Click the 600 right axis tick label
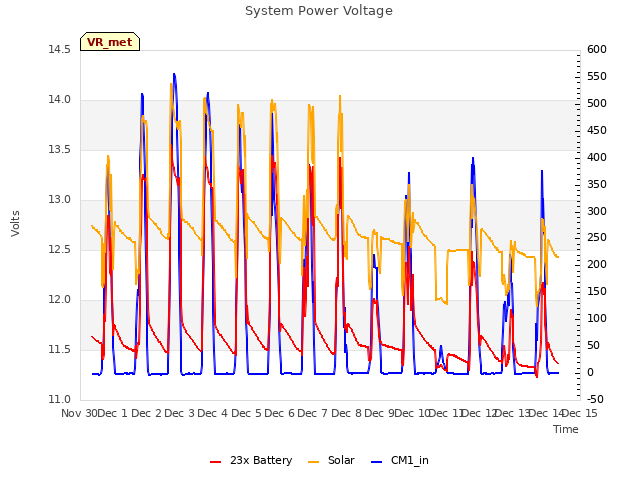Viewport: 640px width, 480px height. point(597,49)
